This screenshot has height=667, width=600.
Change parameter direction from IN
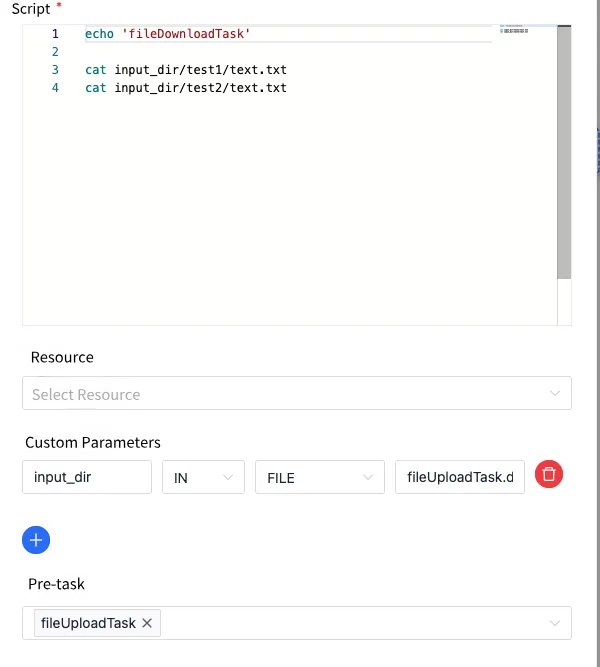203,477
